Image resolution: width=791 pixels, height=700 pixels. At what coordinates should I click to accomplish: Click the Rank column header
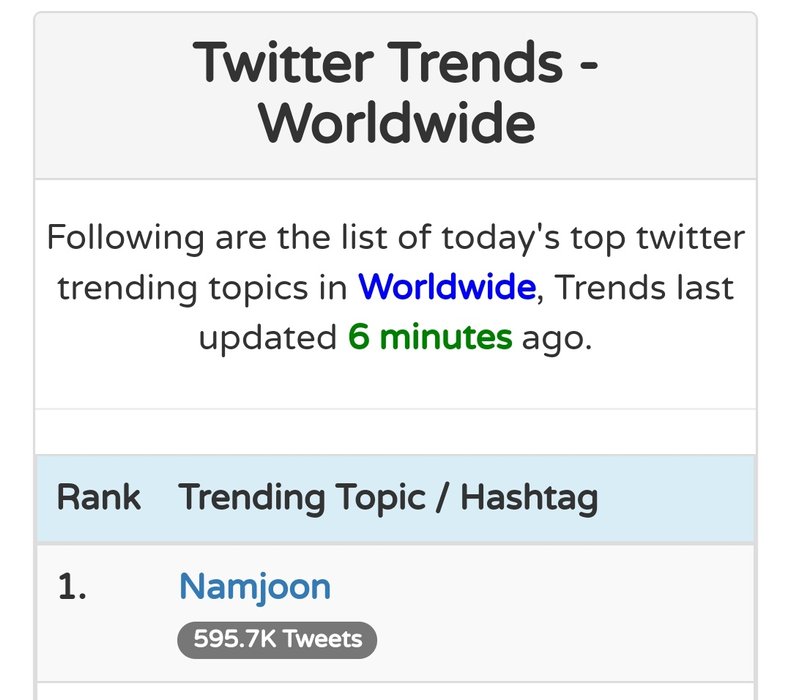pyautogui.click(x=99, y=497)
